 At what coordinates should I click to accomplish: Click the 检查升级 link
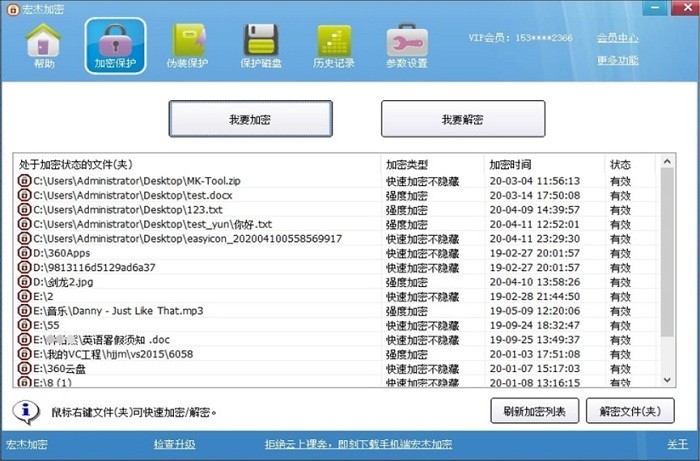pos(174,444)
